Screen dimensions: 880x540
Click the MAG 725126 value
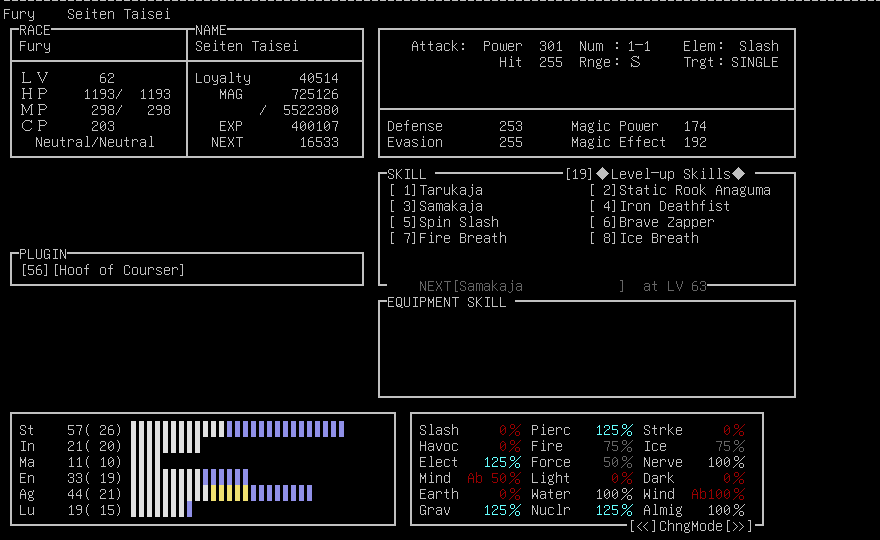click(315, 94)
